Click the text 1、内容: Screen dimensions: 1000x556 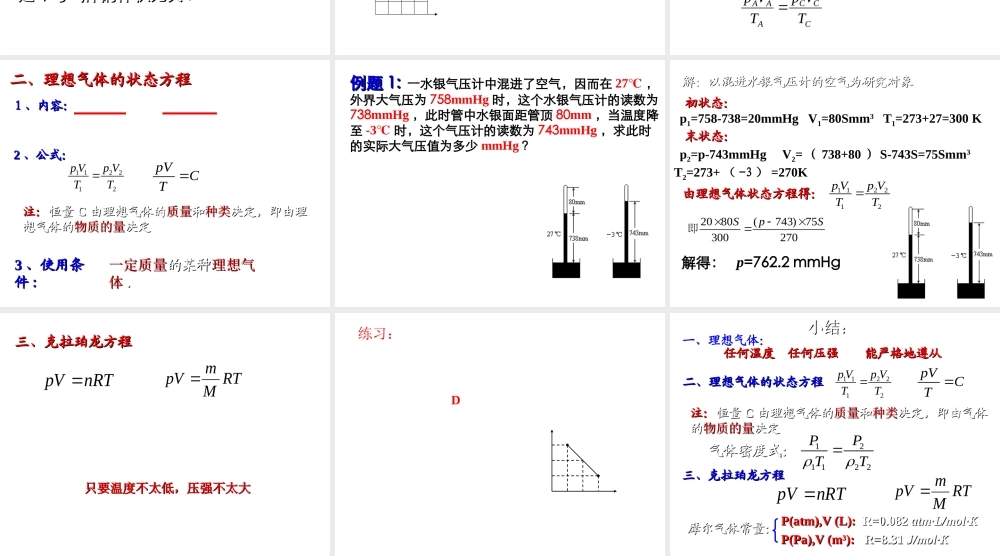point(41,106)
